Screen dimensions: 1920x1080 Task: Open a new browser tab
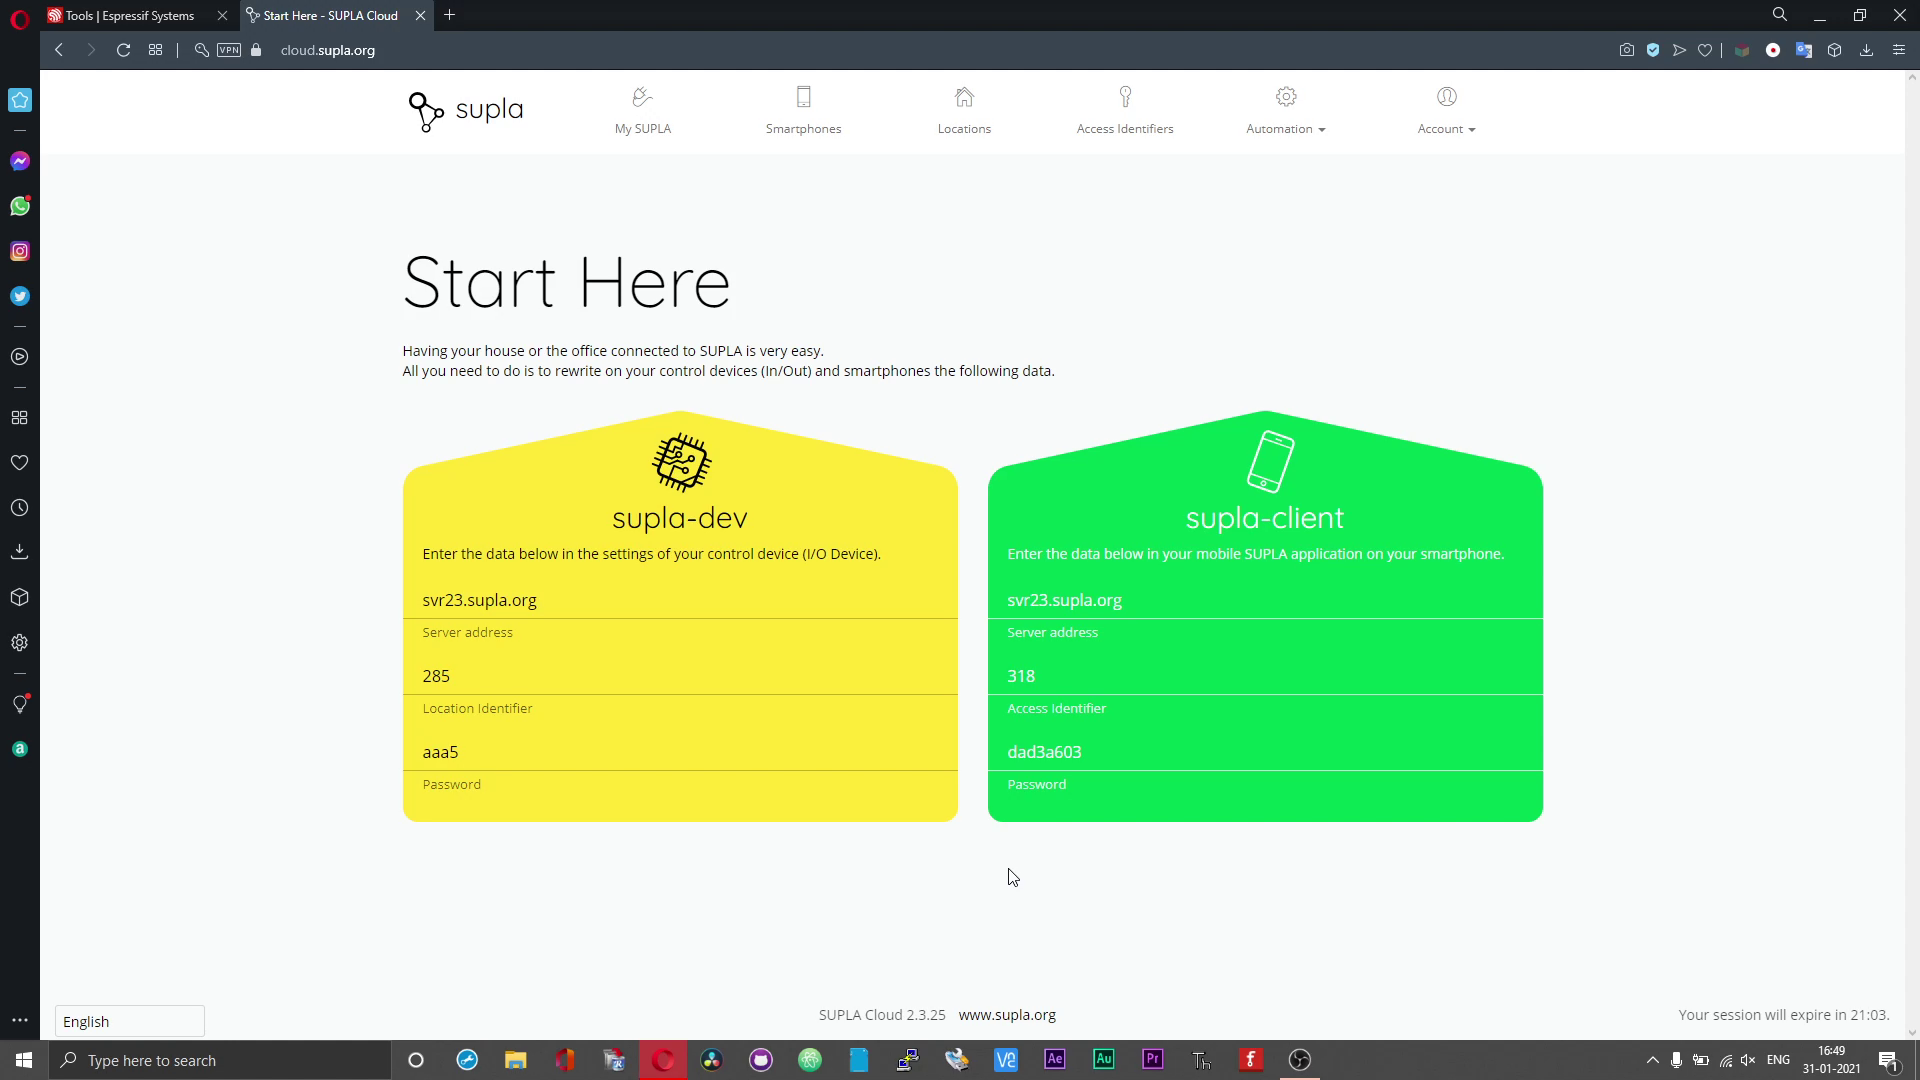(449, 15)
